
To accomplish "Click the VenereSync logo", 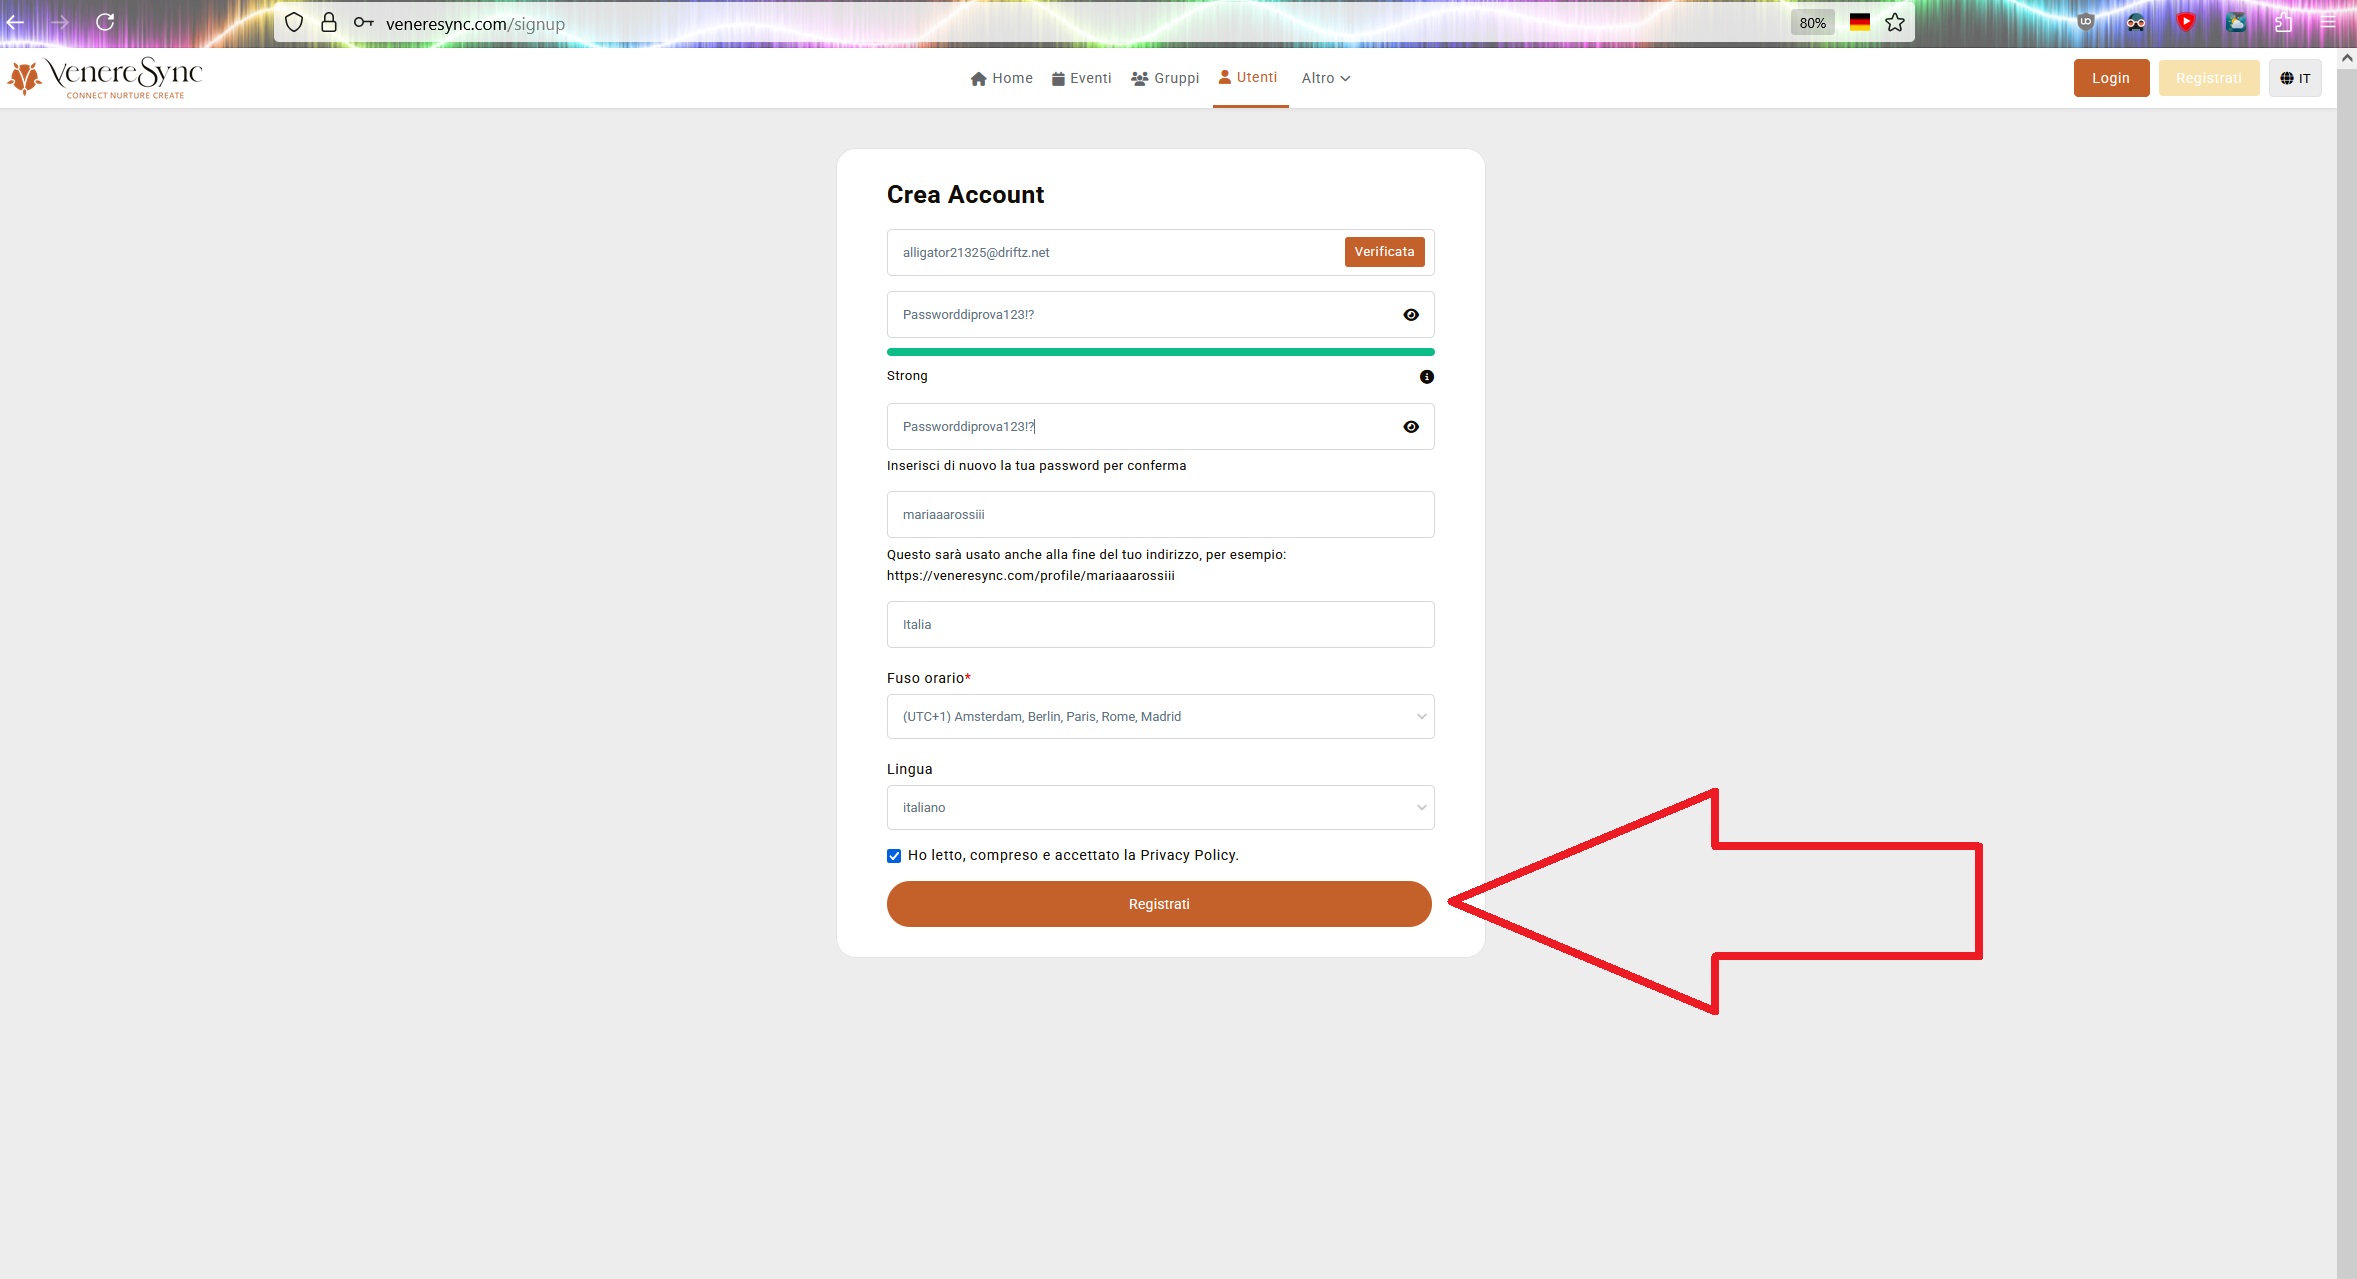I will [x=105, y=78].
